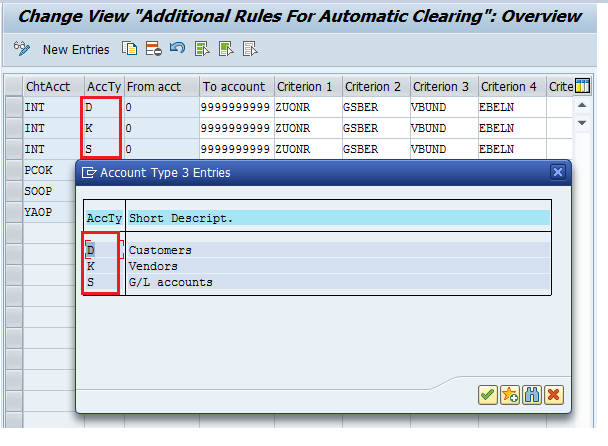608x446 pixels.
Task: Click the AccTy field with value D
Action: coord(102,107)
